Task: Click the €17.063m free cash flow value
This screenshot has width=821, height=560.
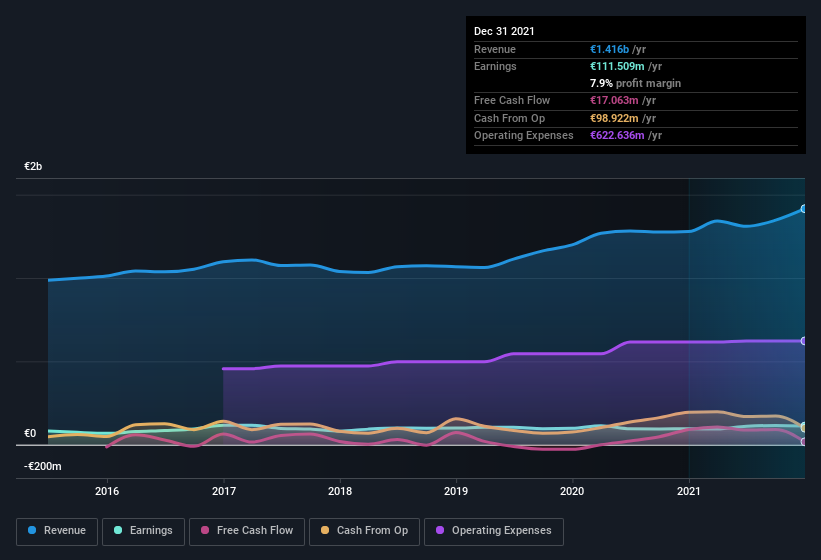Action: click(x=614, y=100)
